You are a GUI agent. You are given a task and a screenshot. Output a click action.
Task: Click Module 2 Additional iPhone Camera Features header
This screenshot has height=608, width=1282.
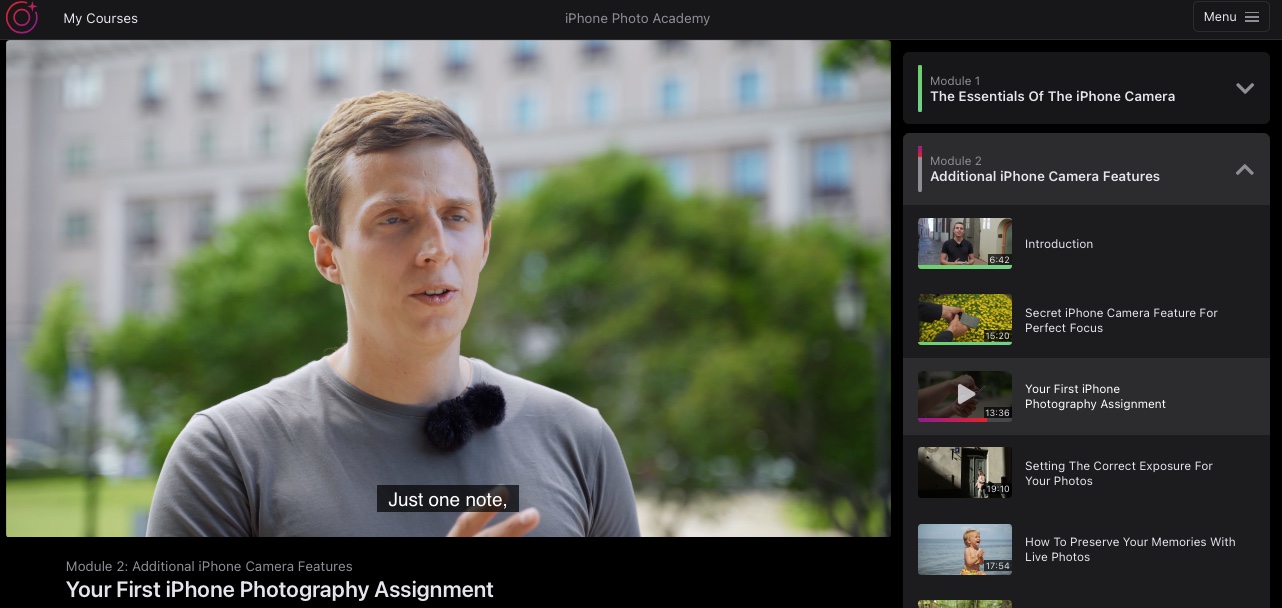tap(1086, 169)
